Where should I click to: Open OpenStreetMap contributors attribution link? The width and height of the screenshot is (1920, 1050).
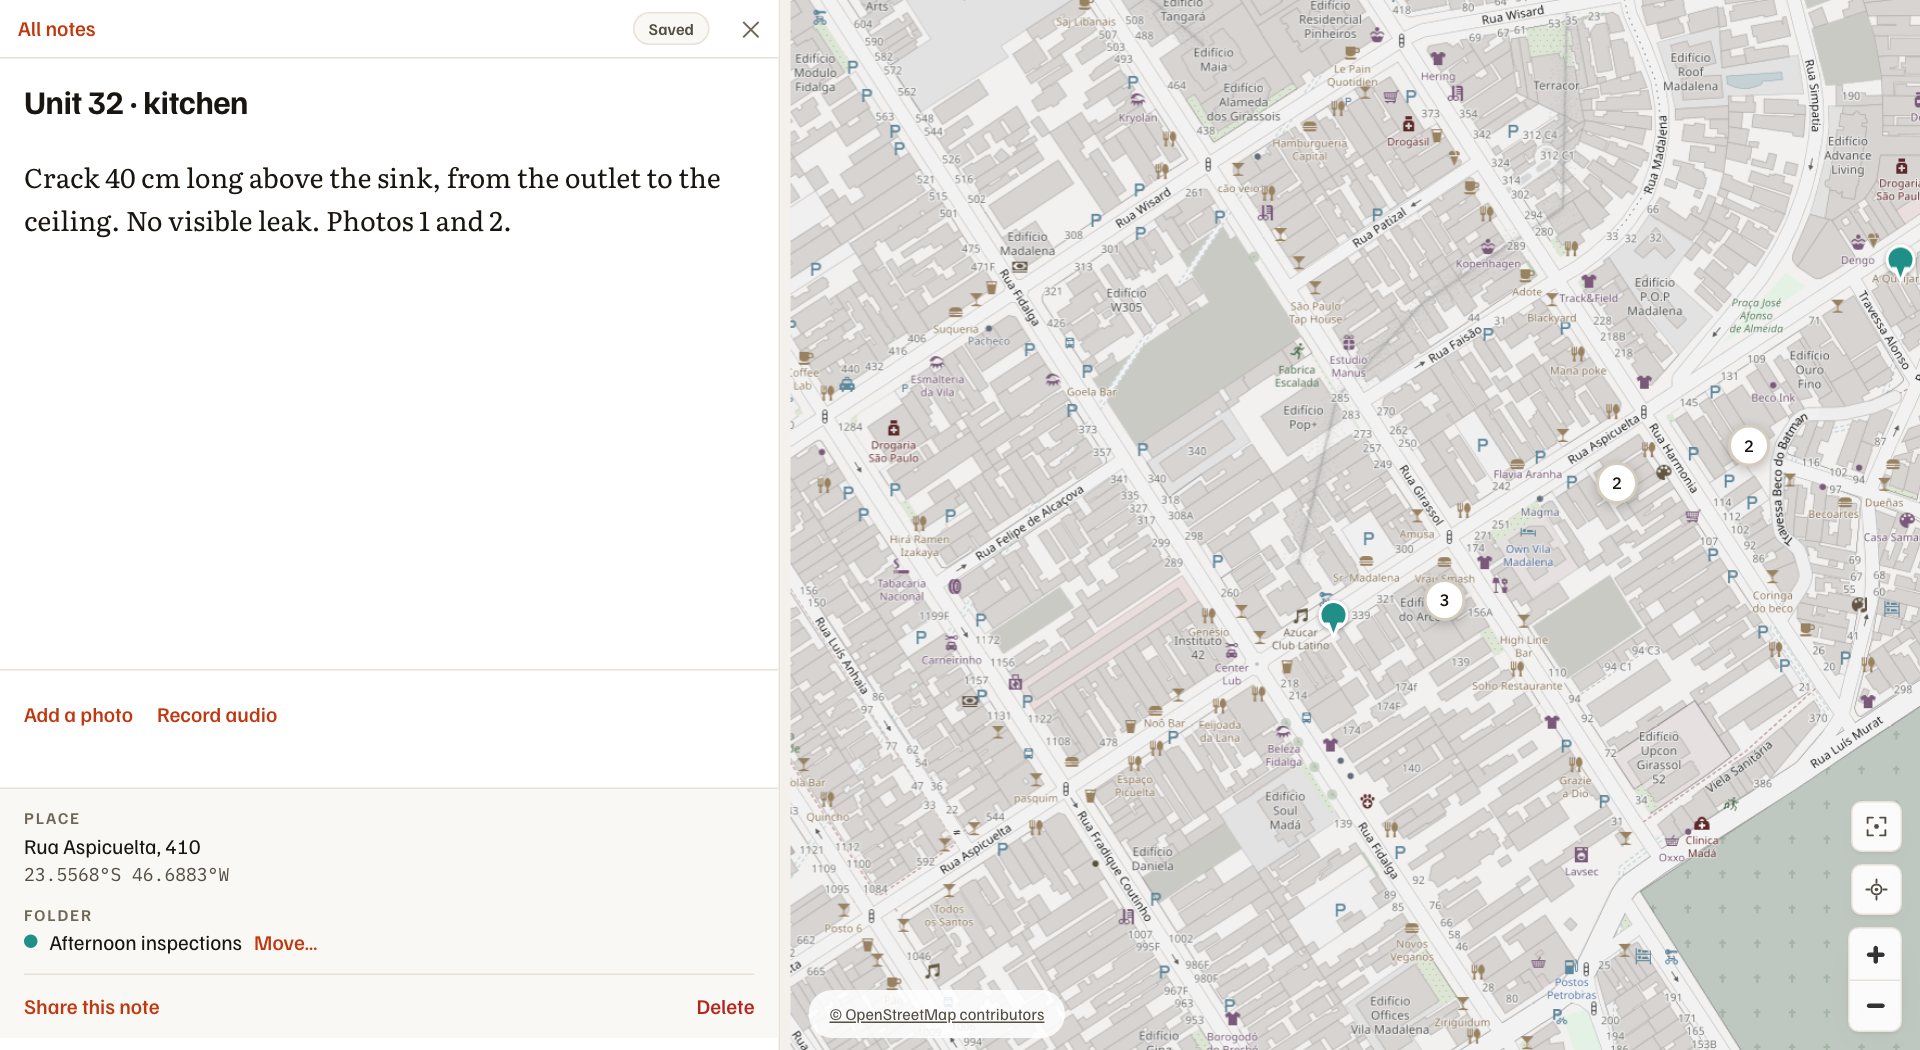[937, 1015]
